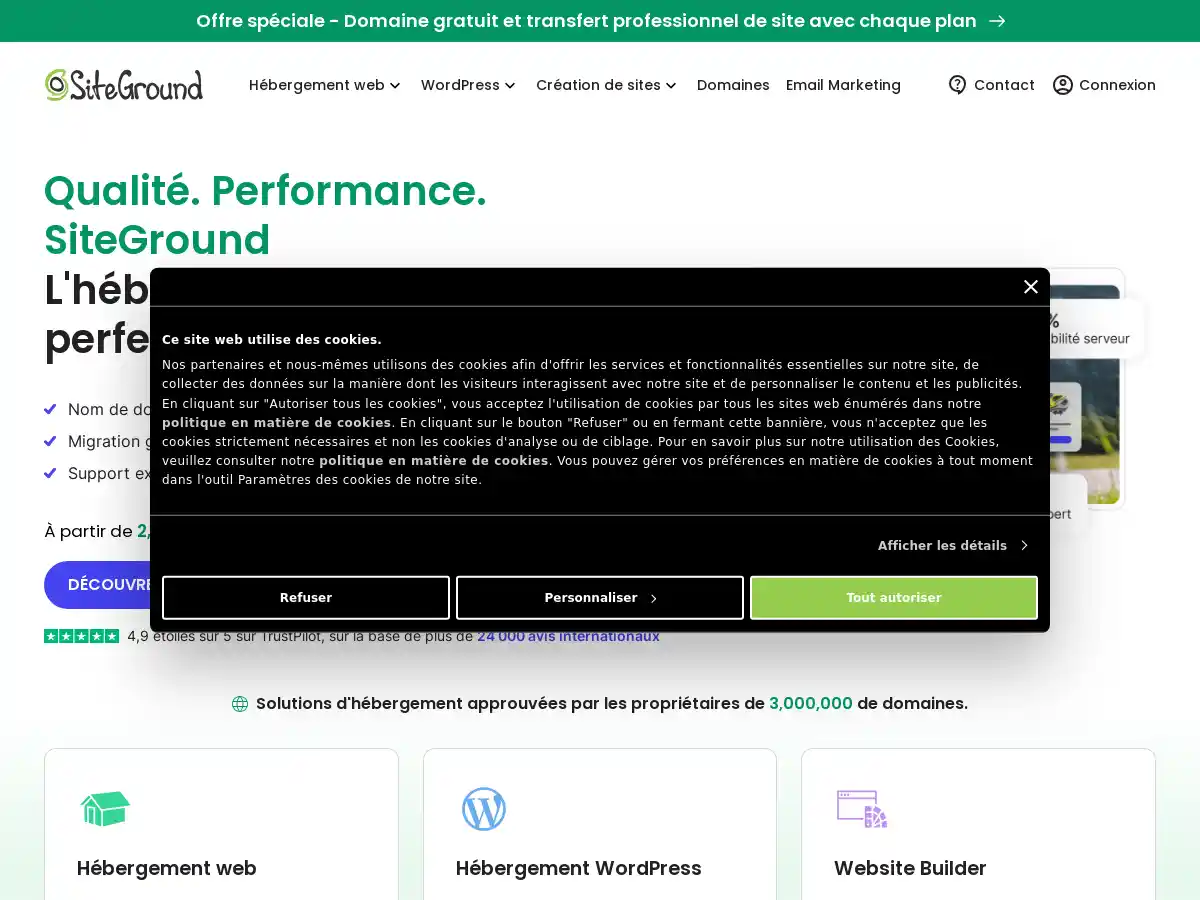The image size is (1200, 900).
Task: Click the Contact question mark icon
Action: (958, 85)
